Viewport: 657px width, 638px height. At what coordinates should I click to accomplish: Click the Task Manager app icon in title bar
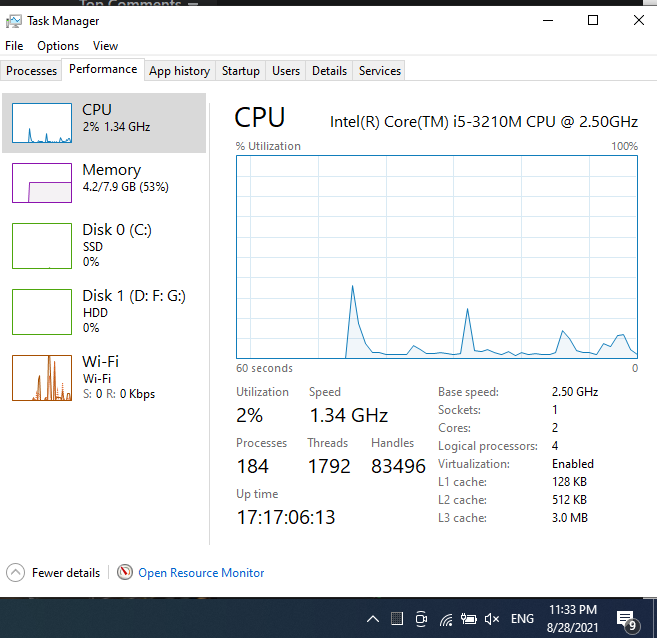14,21
